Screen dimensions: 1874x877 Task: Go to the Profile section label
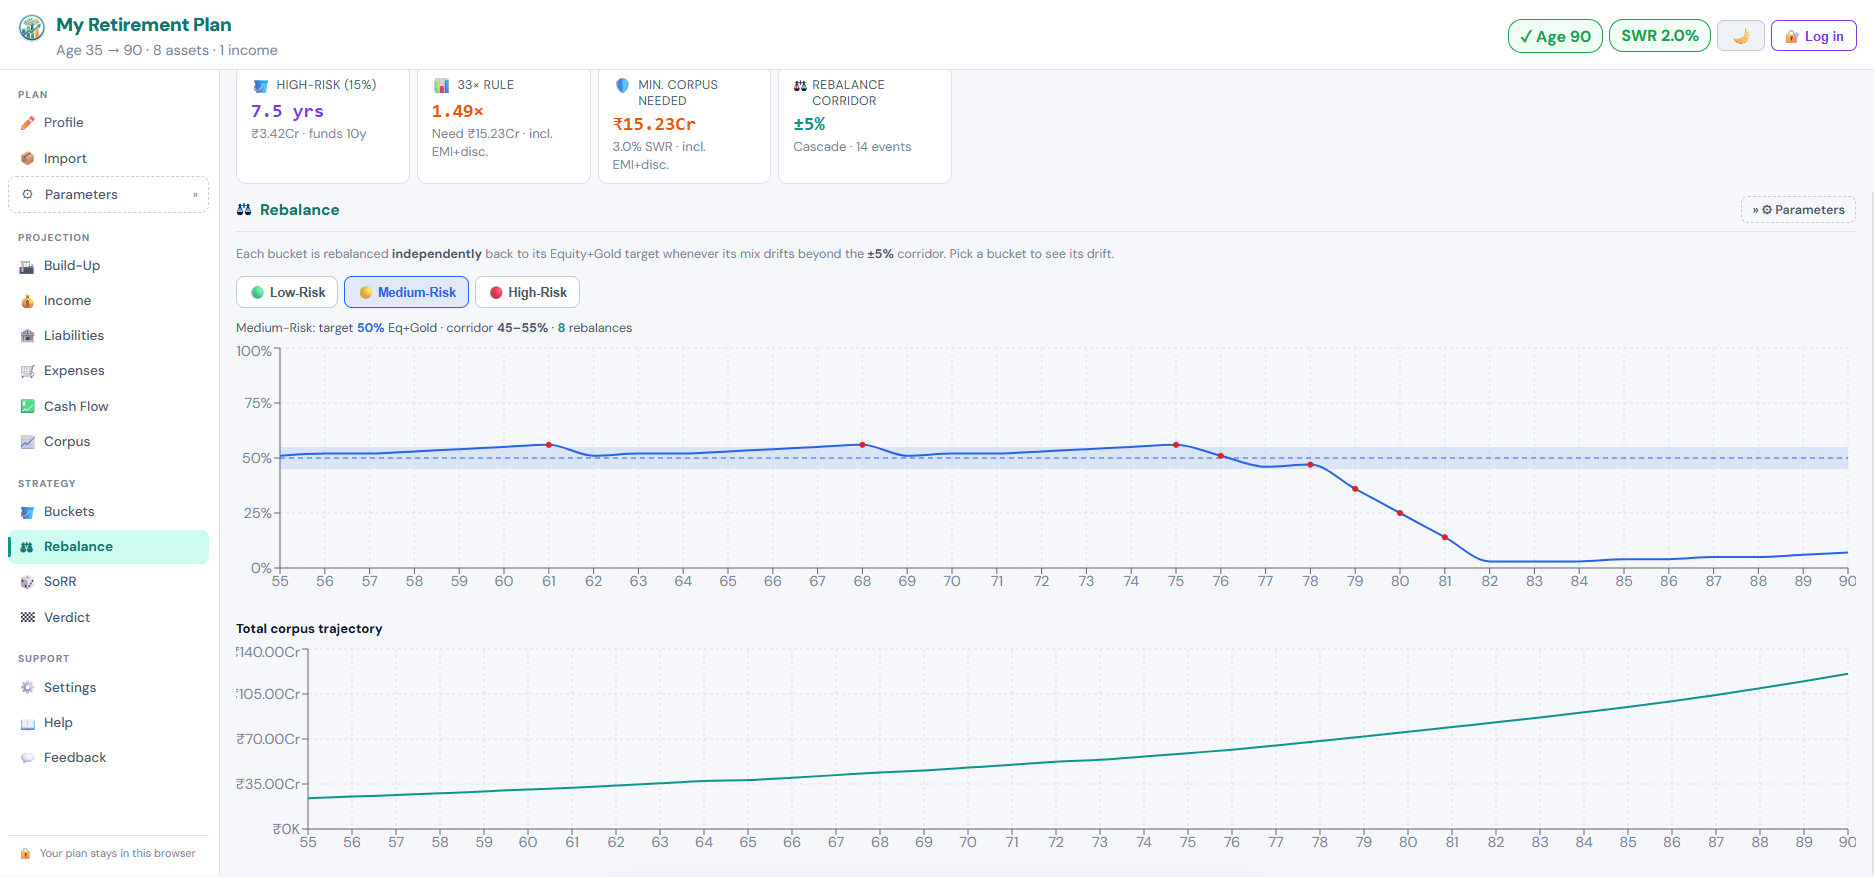pos(64,123)
